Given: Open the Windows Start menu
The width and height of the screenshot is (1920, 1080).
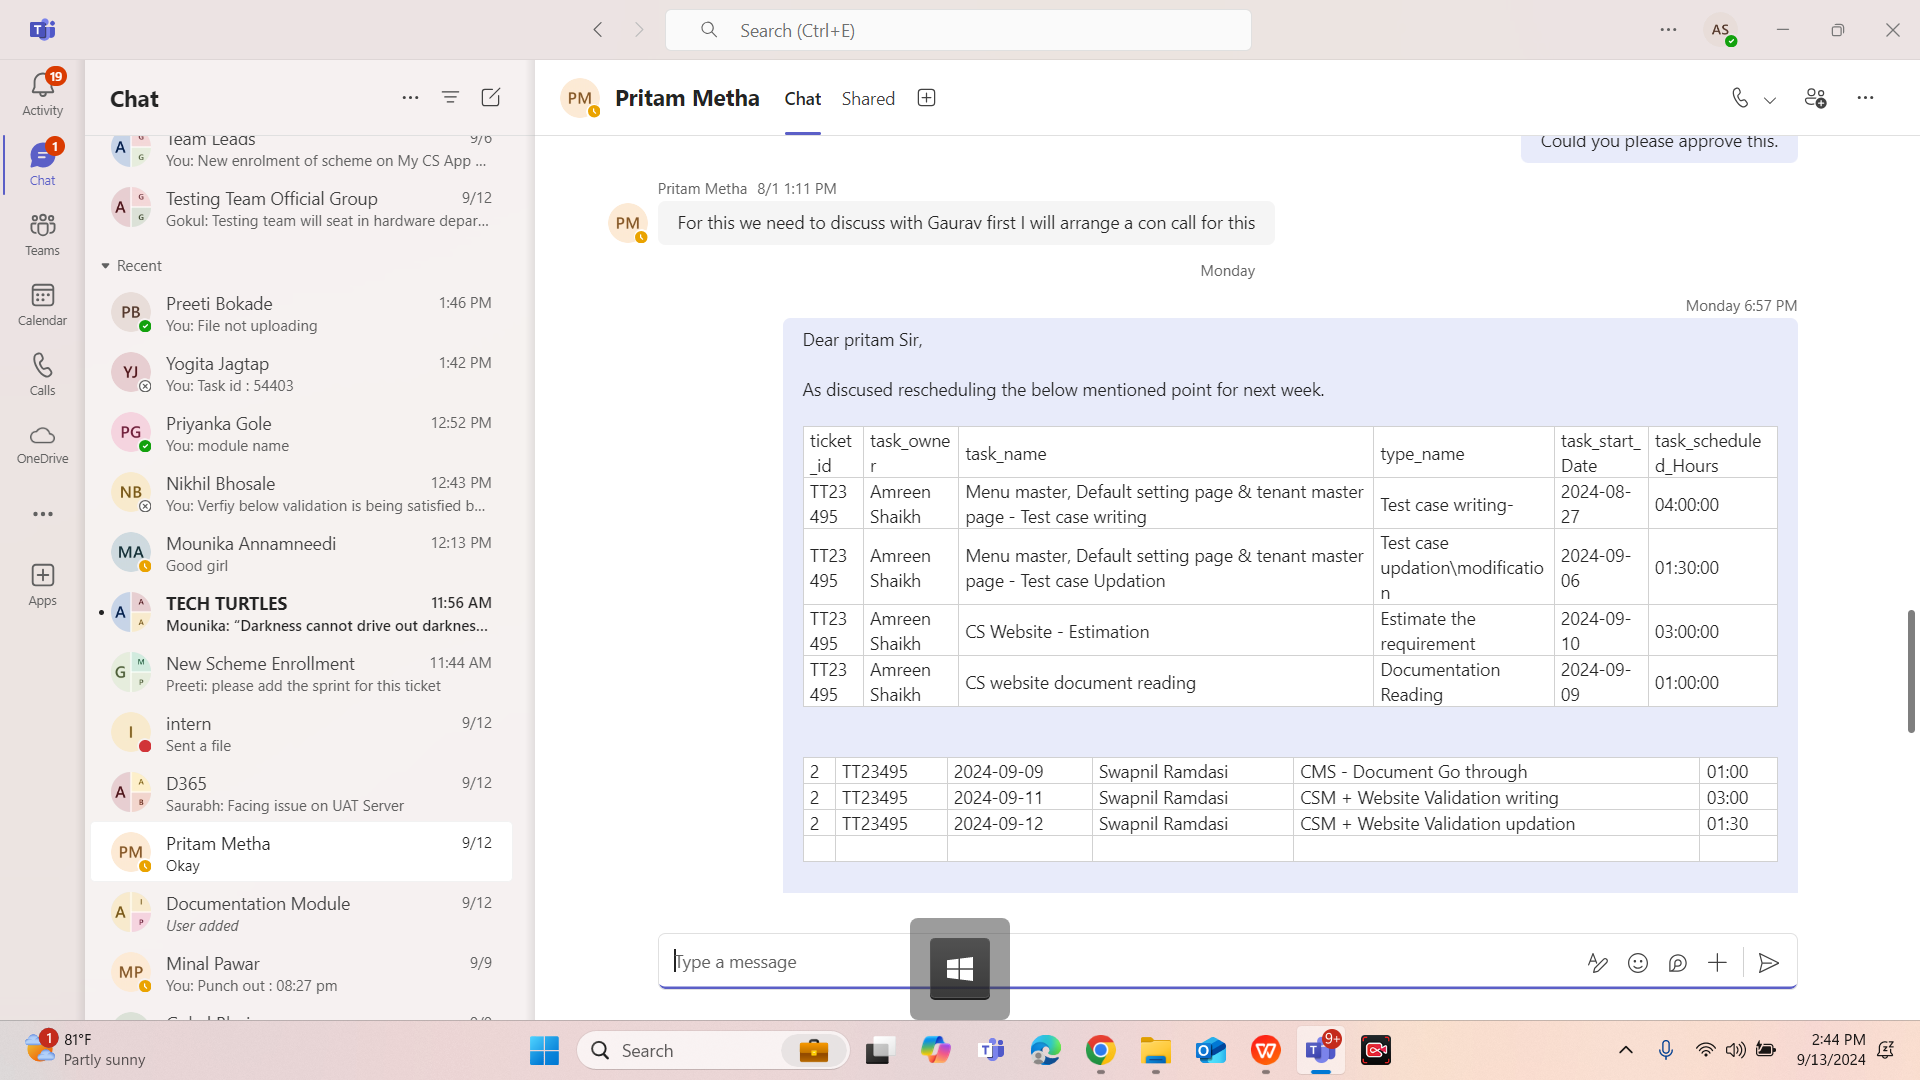Looking at the screenshot, I should 544,1050.
